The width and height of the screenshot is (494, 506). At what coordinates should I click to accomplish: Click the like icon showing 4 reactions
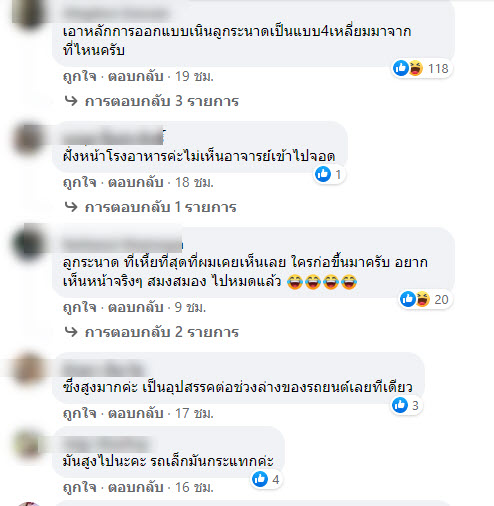click(x=260, y=479)
